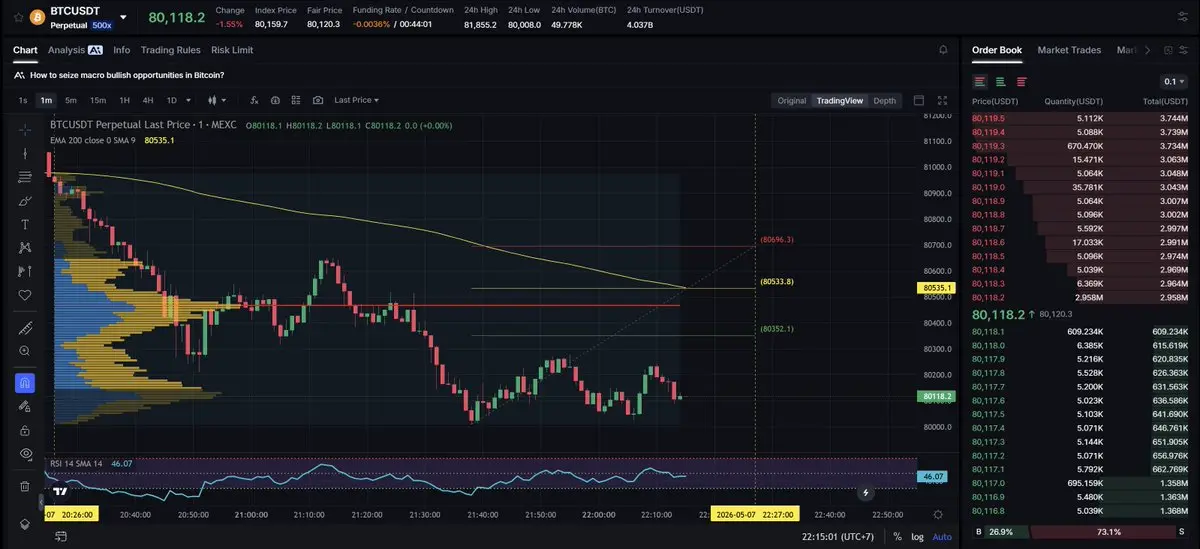This screenshot has width=1200, height=549.
Task: Select the ruler measure tool
Action: 25,328
